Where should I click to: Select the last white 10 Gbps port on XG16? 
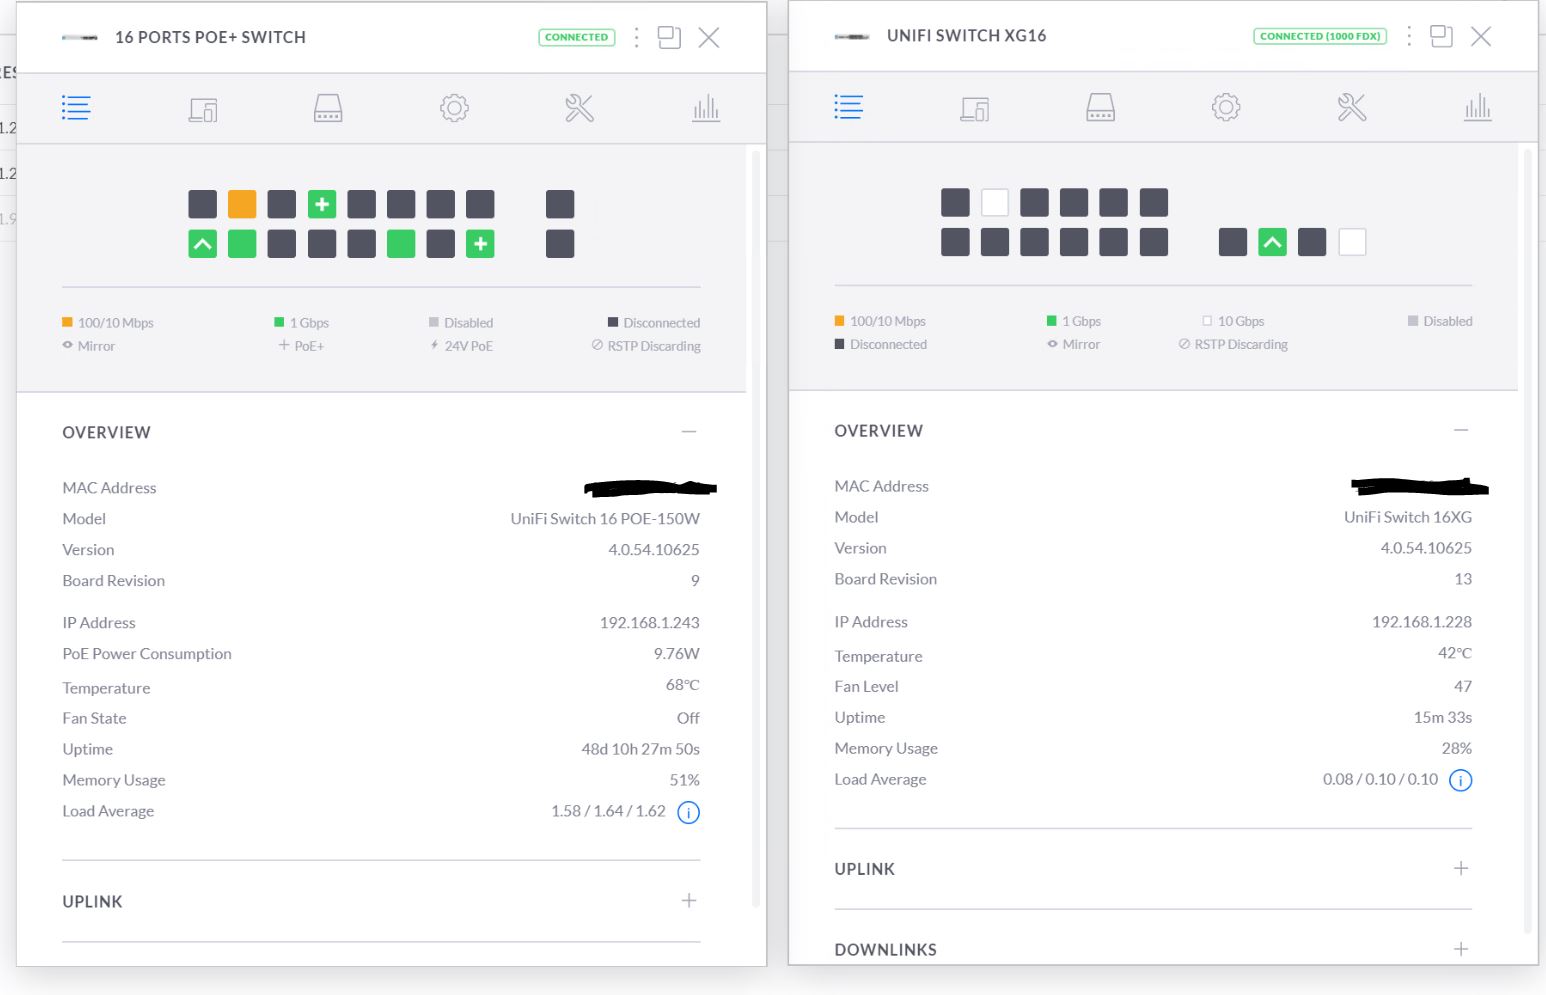pyautogui.click(x=1352, y=242)
